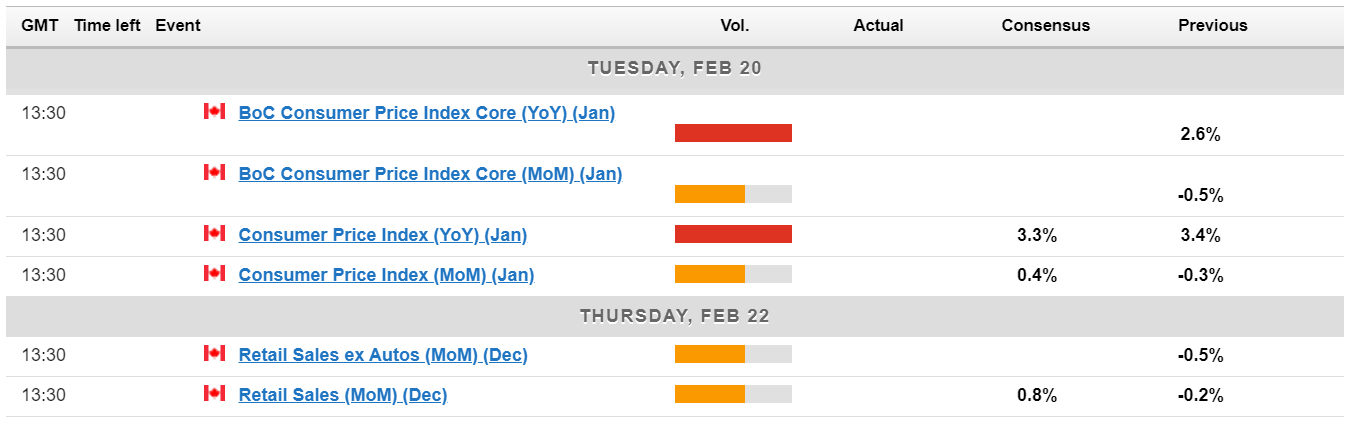The width and height of the screenshot is (1348, 424).
Task: Click red volatility bar for Consumer Price Index YoY
Action: pyautogui.click(x=733, y=234)
